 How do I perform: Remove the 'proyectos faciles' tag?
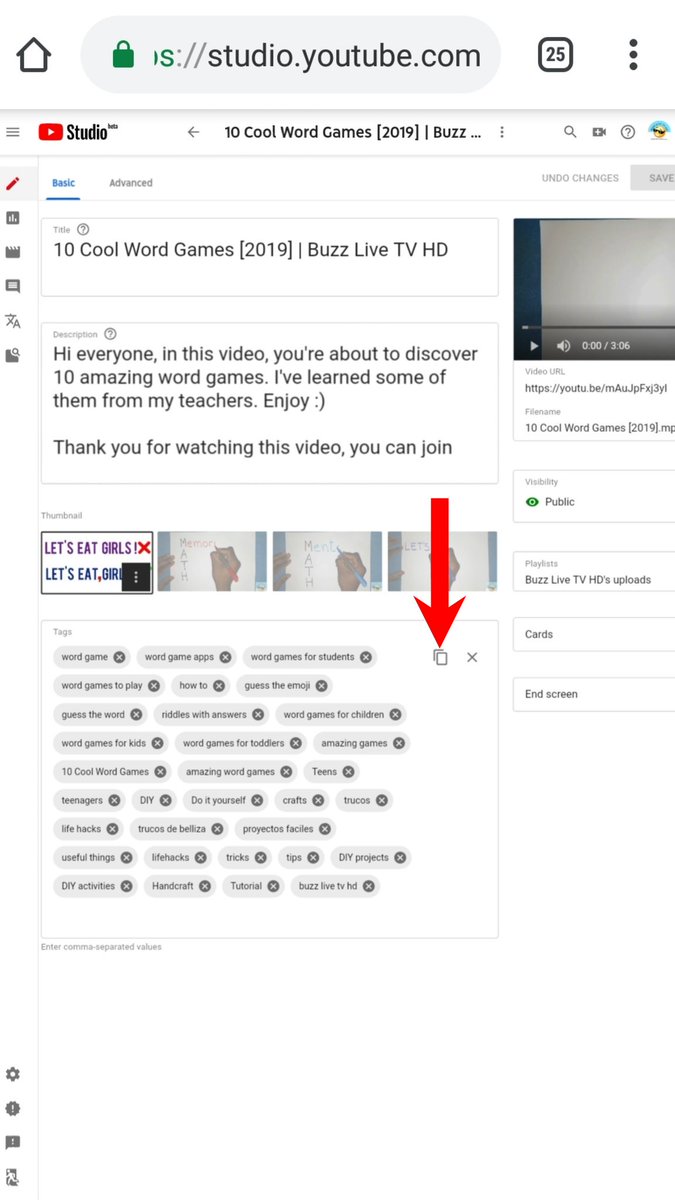(325, 829)
